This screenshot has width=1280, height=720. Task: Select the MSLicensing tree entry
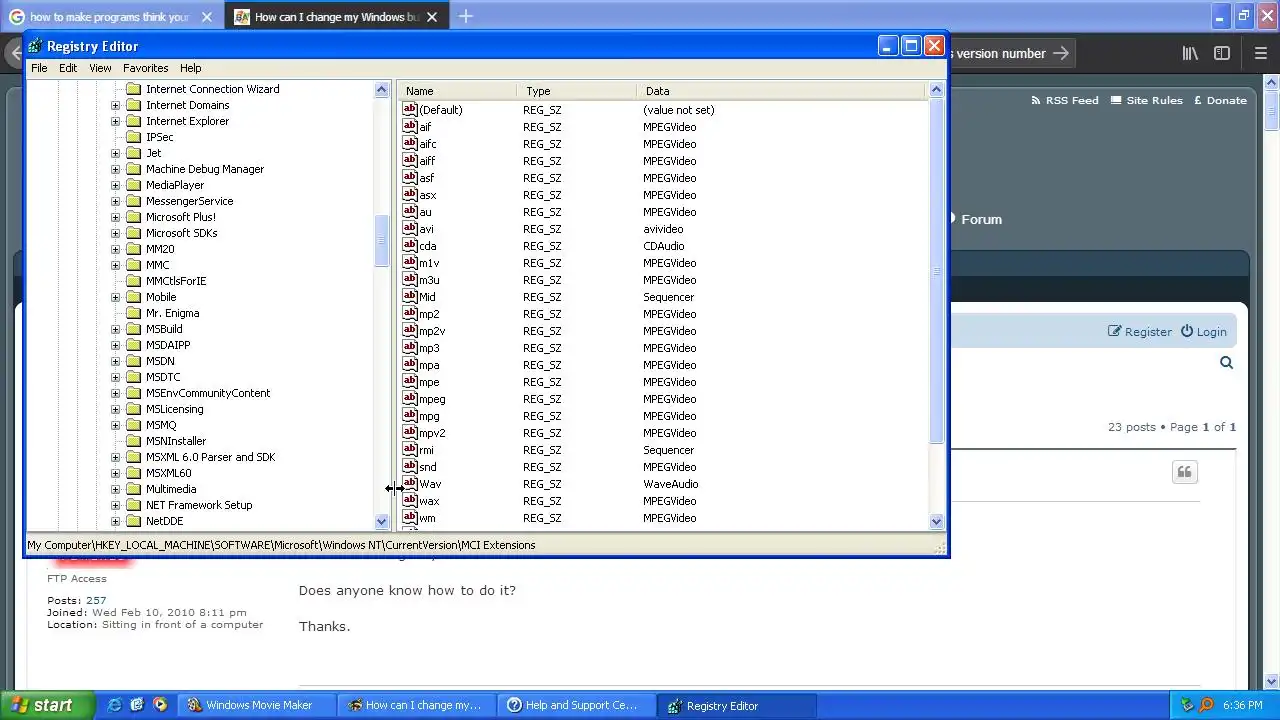(x=174, y=409)
